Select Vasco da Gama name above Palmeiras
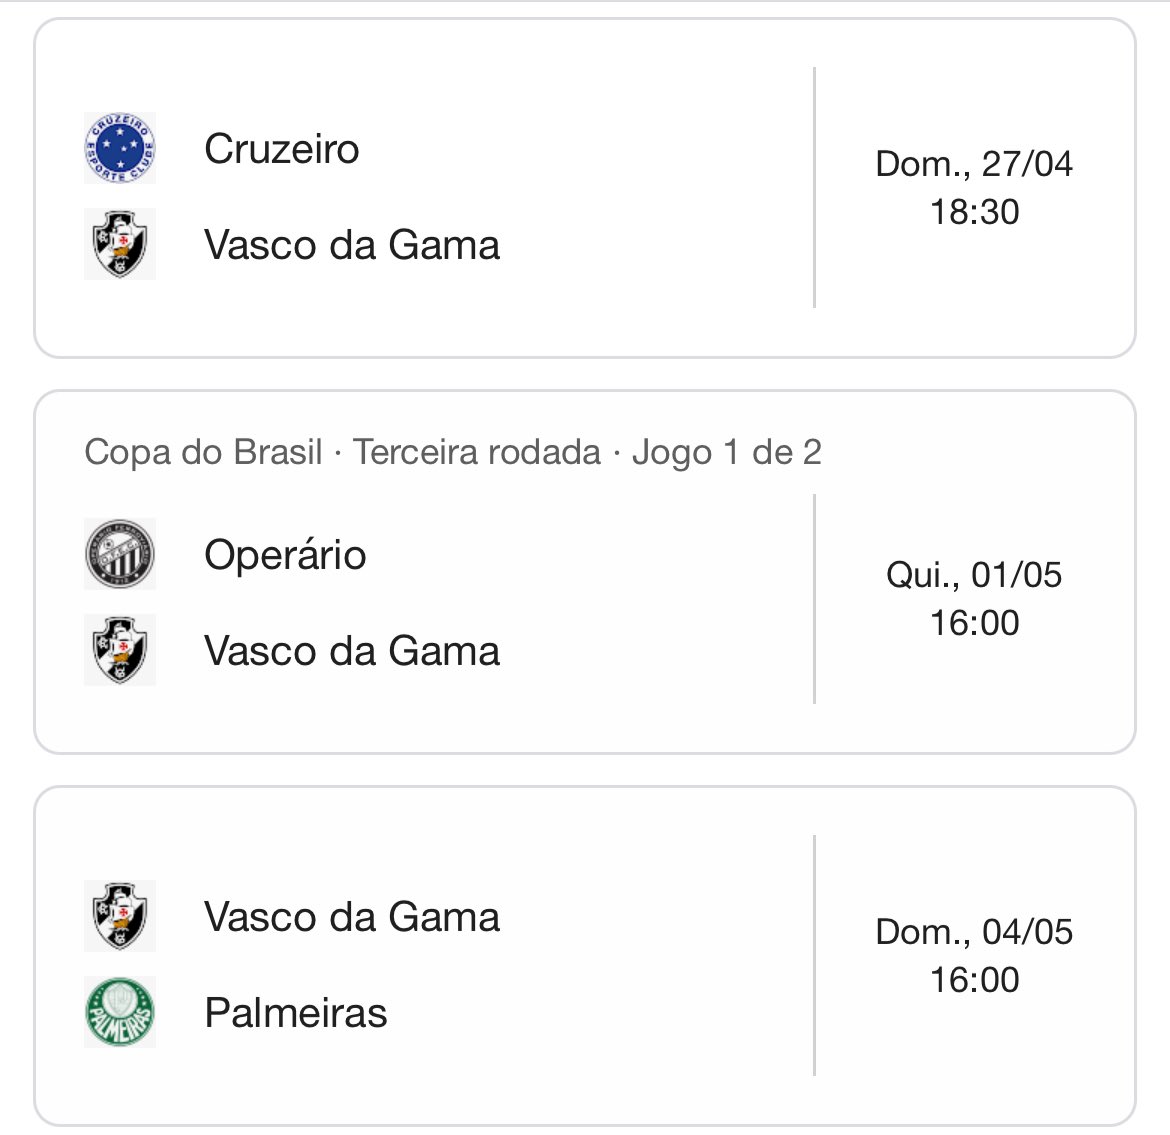The image size is (1170, 1135). pyautogui.click(x=352, y=917)
